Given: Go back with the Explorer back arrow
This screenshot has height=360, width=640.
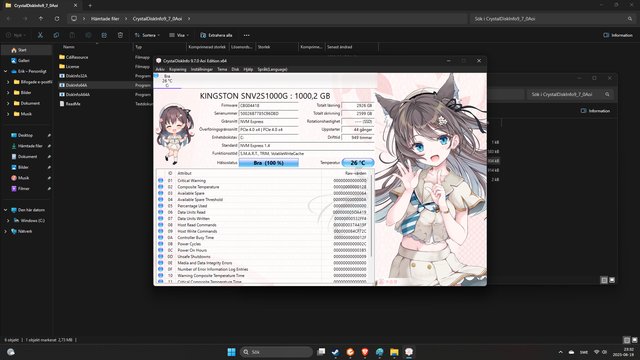Looking at the screenshot, I should tap(9, 19).
